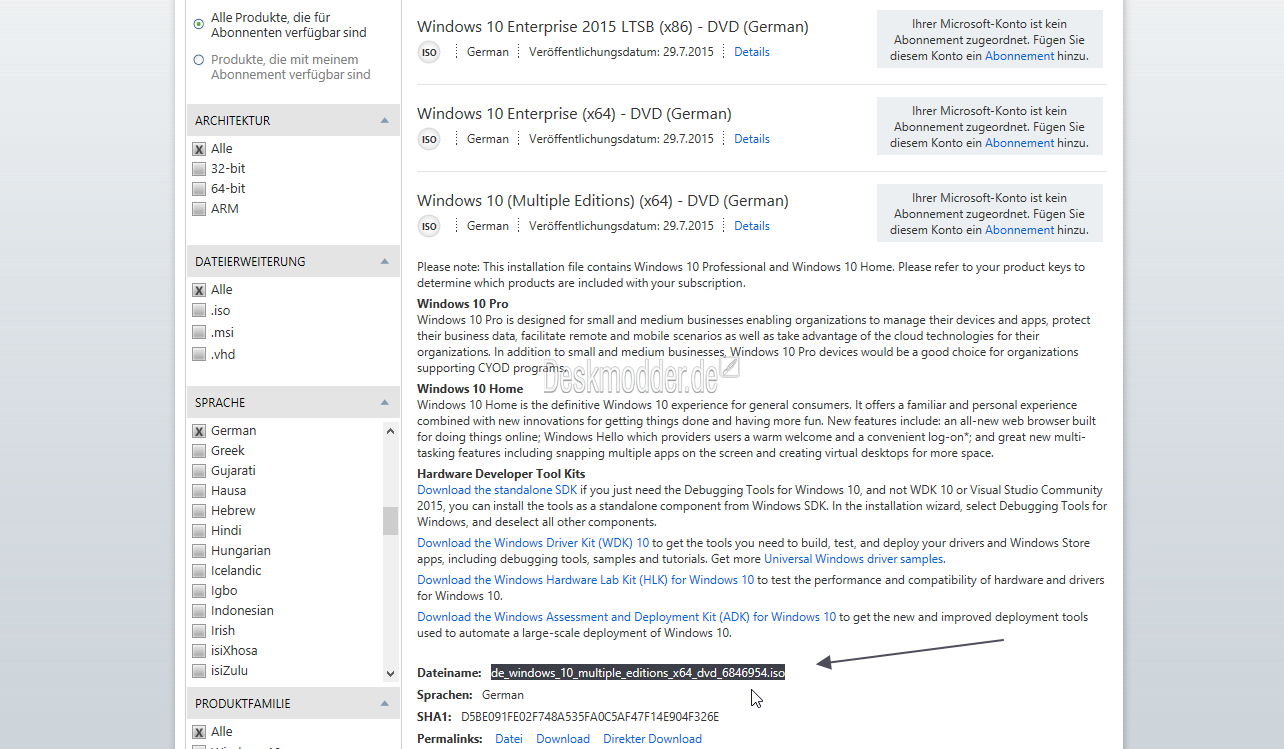Click language list scroll-down arrow
The width and height of the screenshot is (1284, 749).
(390, 674)
